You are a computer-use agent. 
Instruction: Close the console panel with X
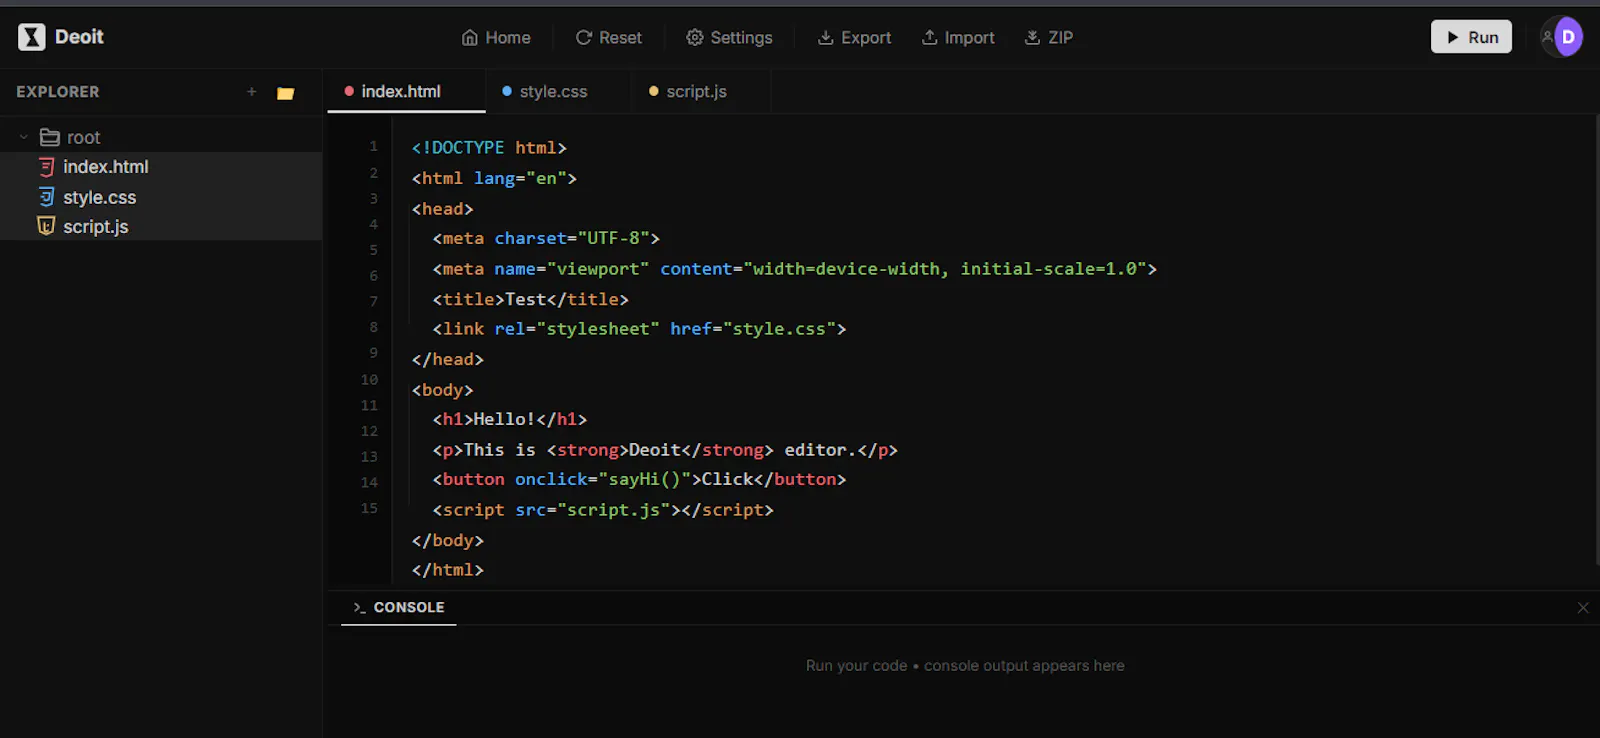click(x=1583, y=607)
